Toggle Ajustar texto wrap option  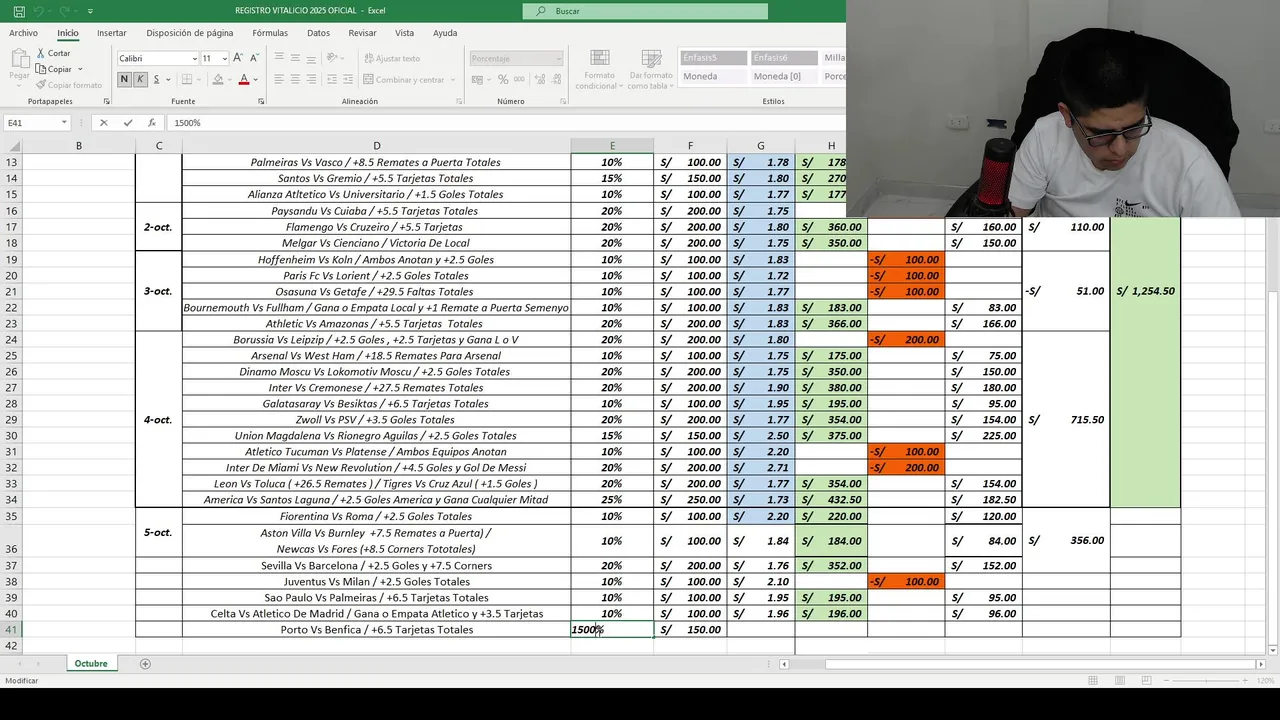pyautogui.click(x=392, y=58)
